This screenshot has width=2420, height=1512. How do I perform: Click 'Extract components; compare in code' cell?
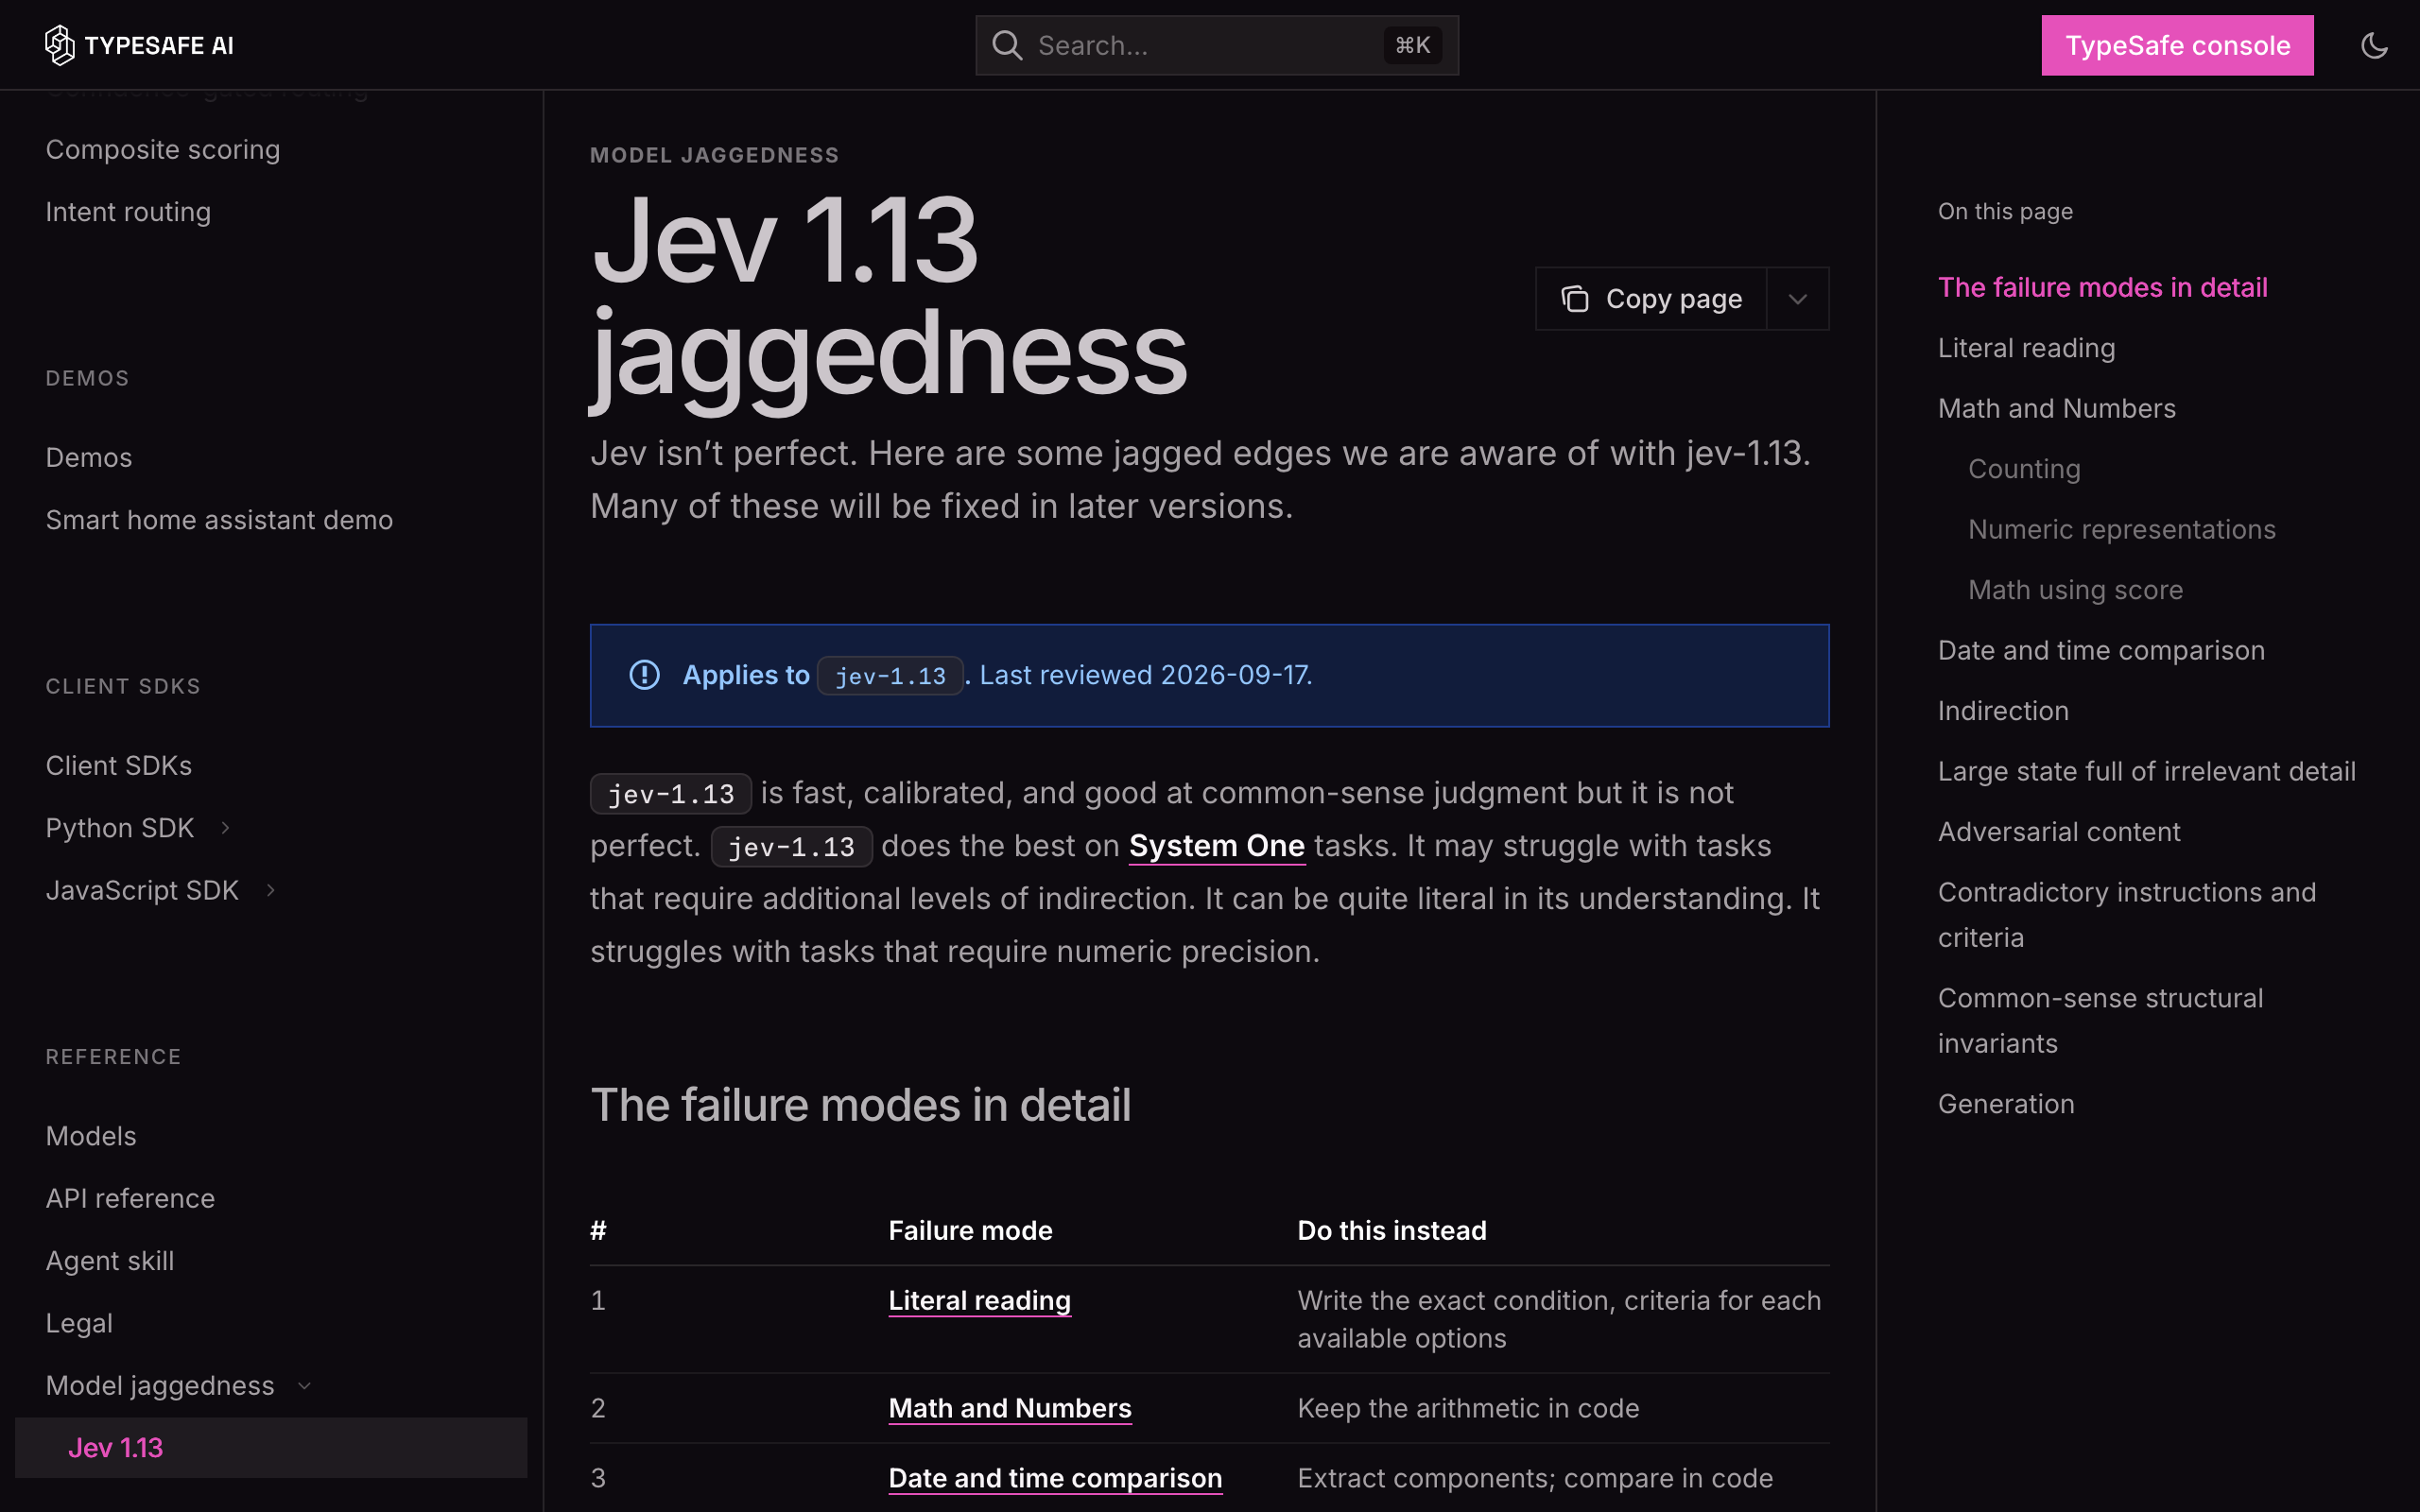[x=1535, y=1478]
